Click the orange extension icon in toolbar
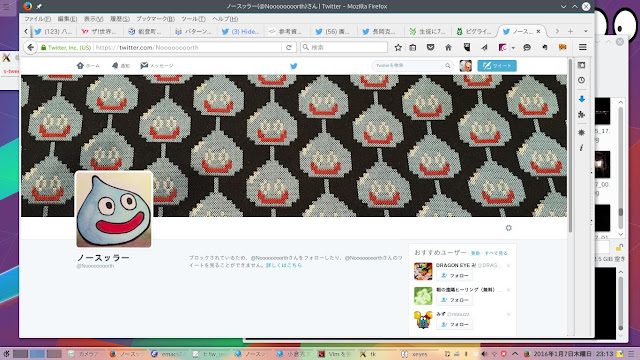 tap(562, 47)
